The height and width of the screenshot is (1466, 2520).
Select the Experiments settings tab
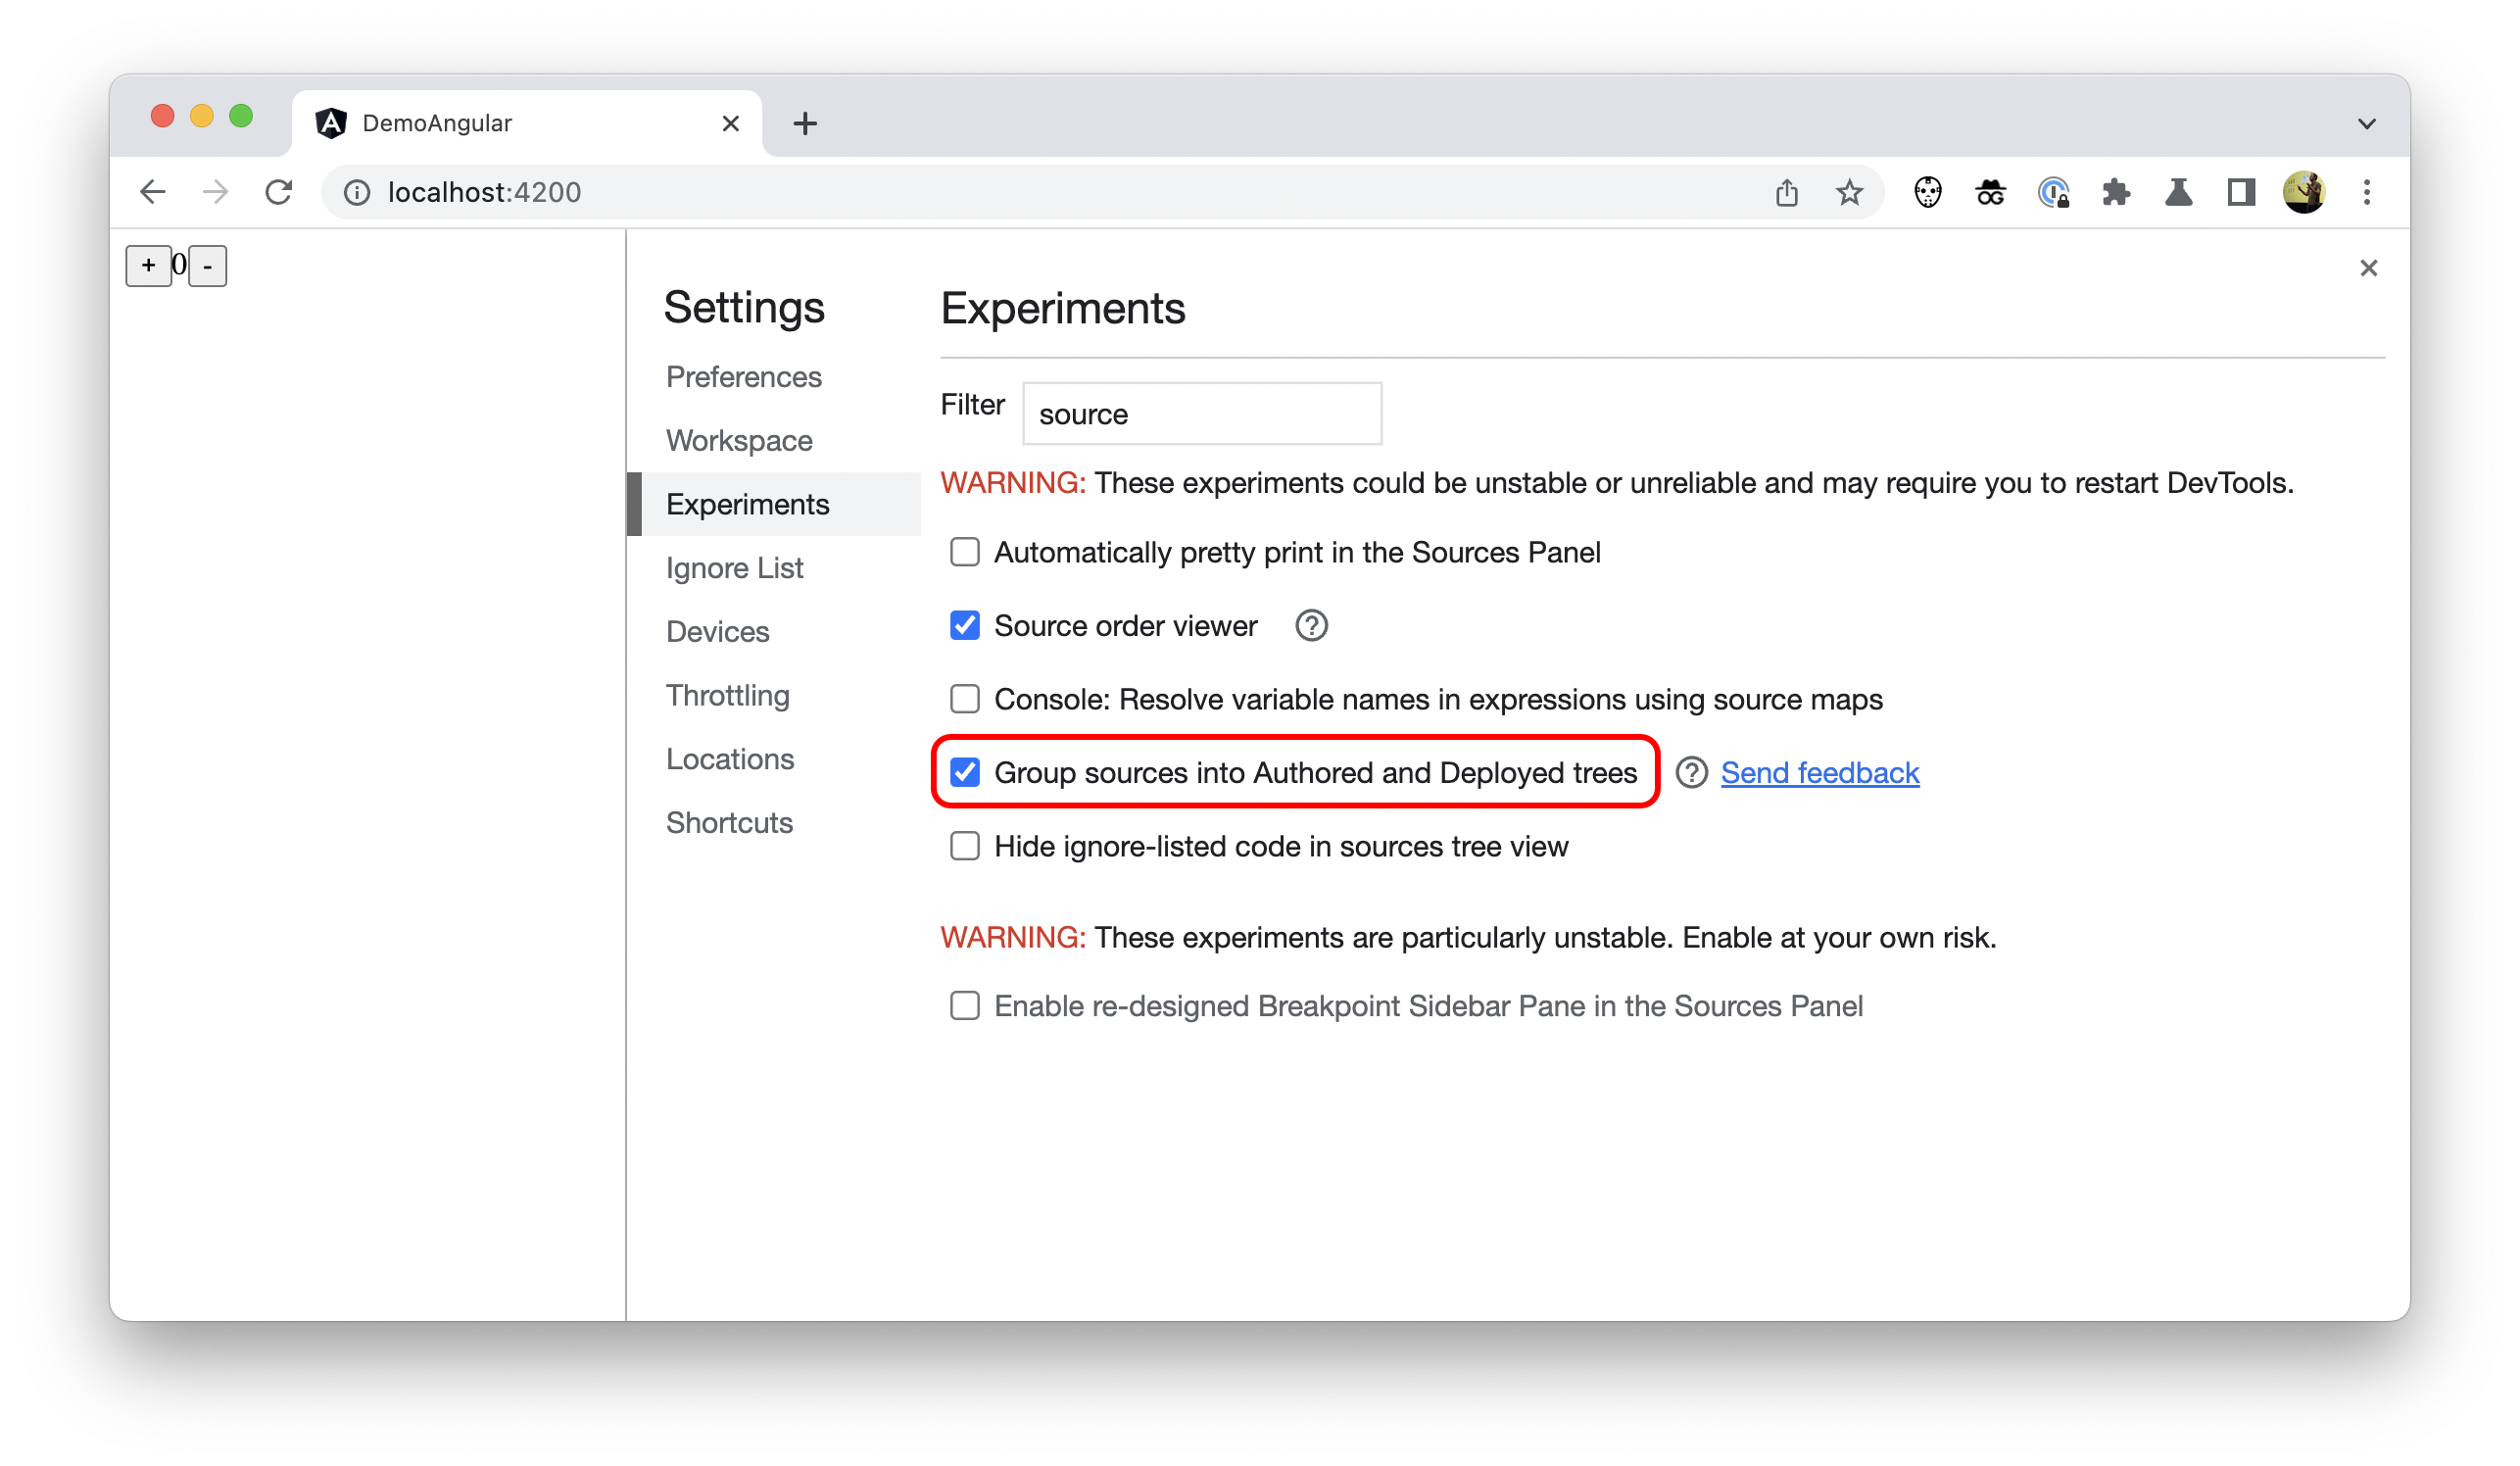tap(747, 503)
